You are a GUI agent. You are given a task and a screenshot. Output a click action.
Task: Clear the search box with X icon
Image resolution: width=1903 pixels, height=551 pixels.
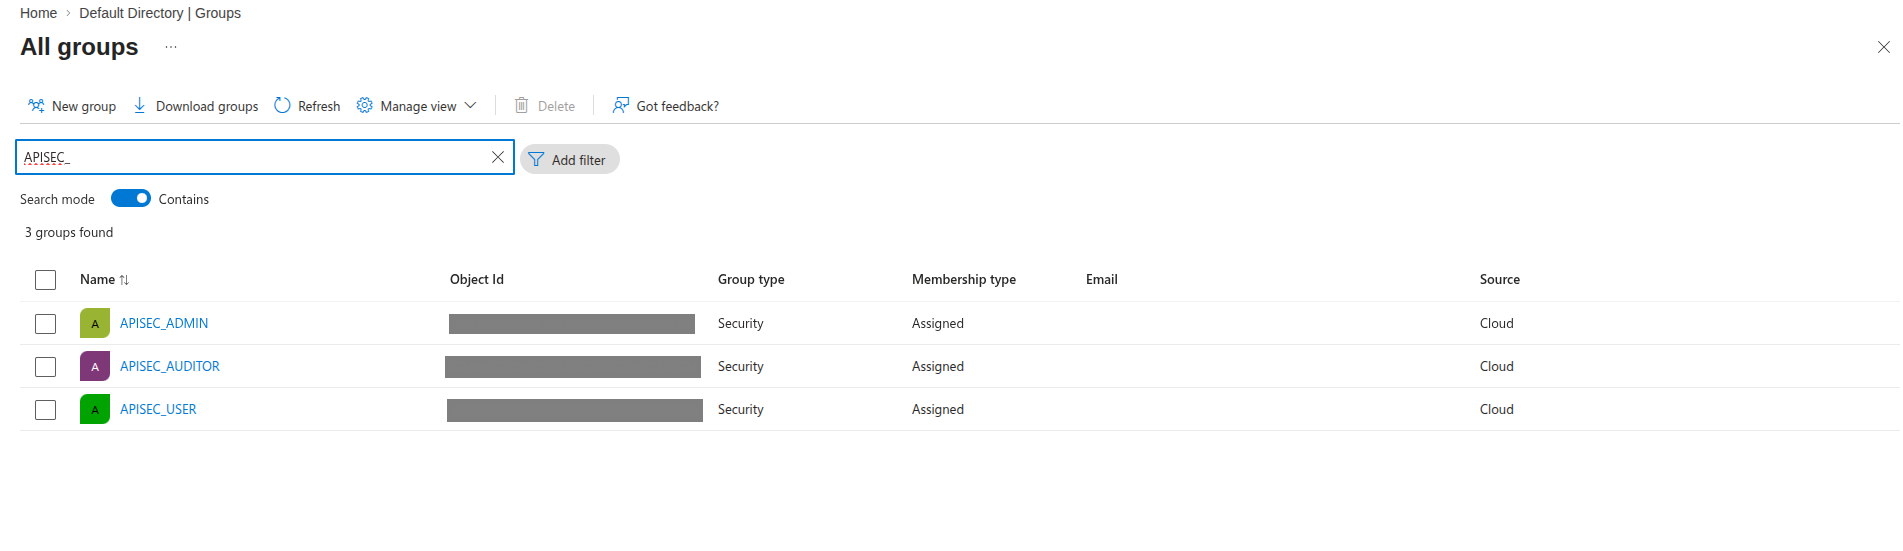[498, 157]
